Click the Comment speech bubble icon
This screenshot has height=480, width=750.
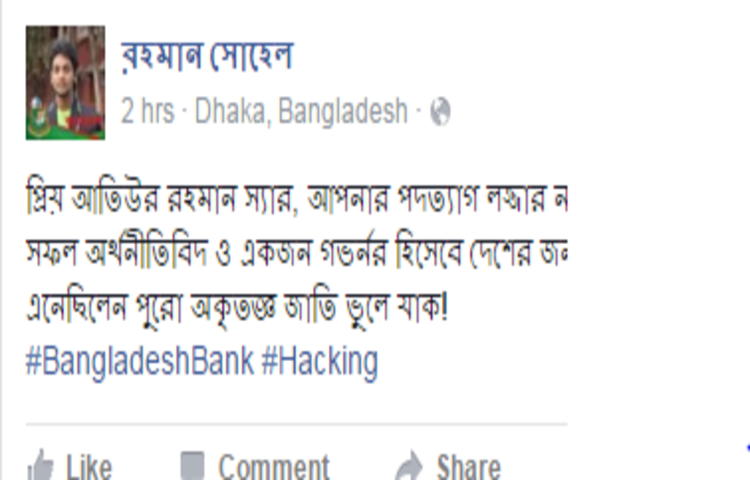[192, 466]
